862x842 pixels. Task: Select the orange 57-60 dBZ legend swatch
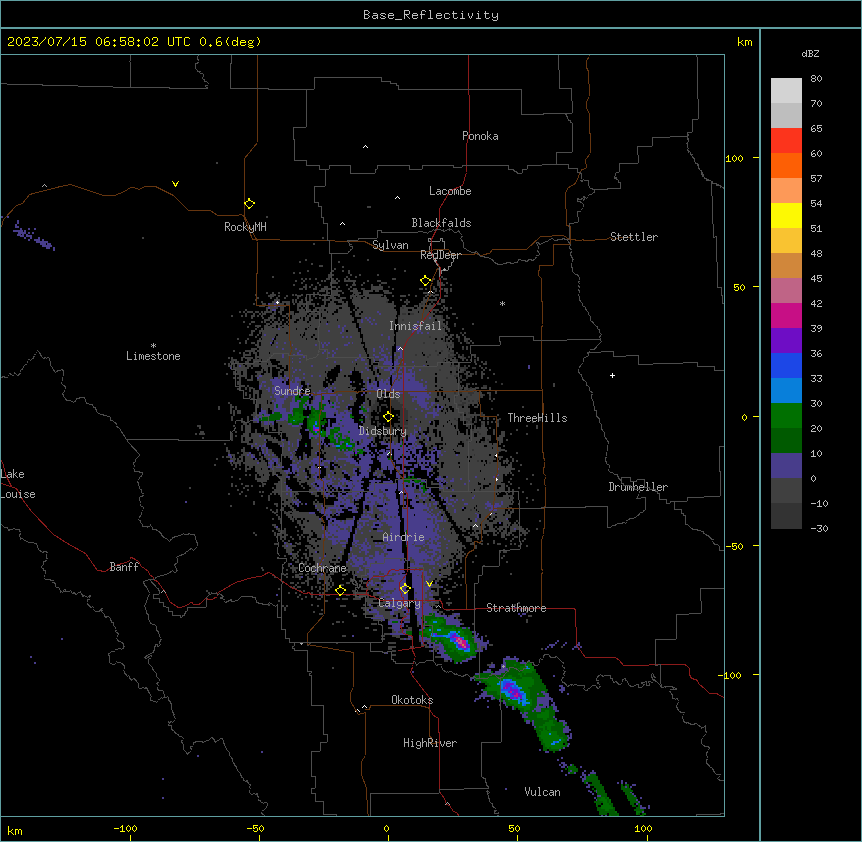(x=786, y=165)
